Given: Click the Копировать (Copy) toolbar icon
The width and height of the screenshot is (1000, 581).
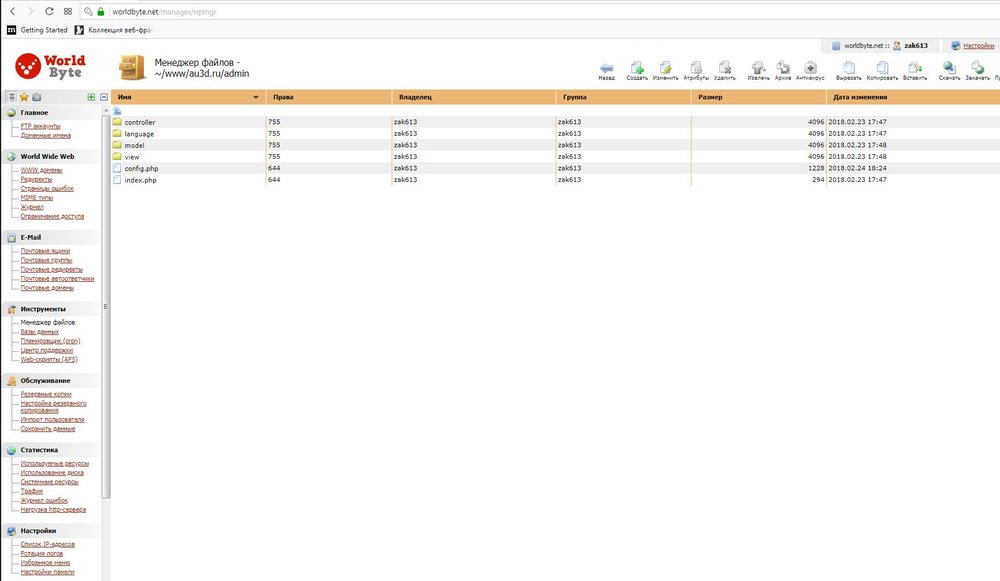Looking at the screenshot, I should [x=882, y=68].
